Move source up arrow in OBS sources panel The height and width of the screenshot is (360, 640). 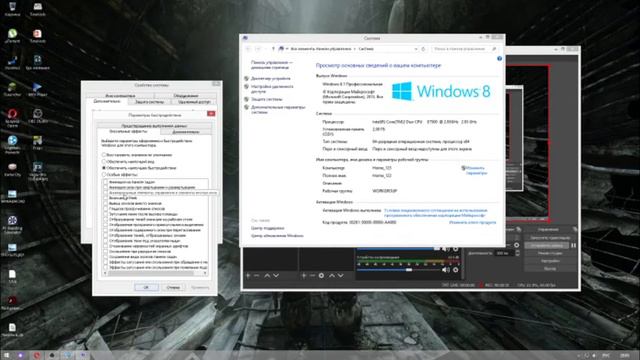pyautogui.click(x=332, y=276)
